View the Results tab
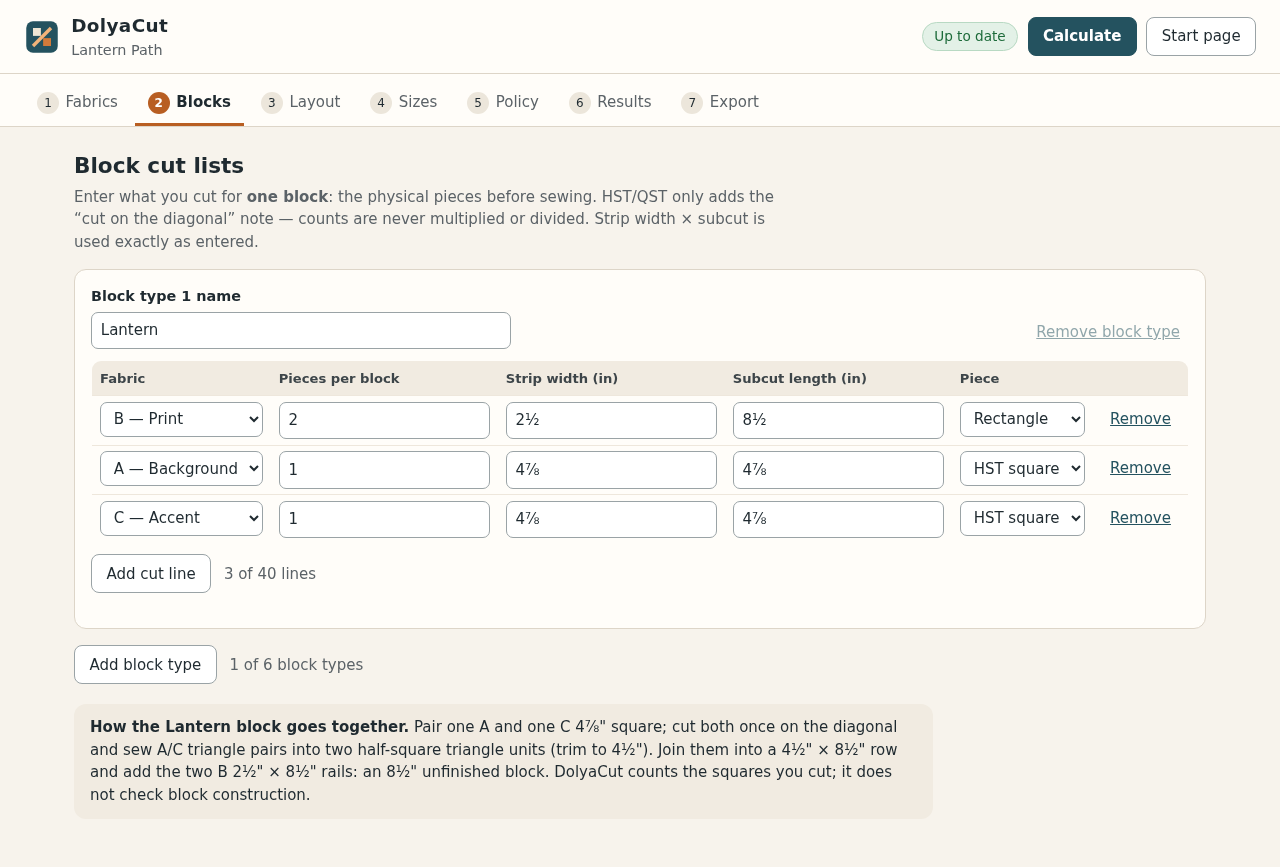Image resolution: width=1280 pixels, height=867 pixels. [610, 102]
